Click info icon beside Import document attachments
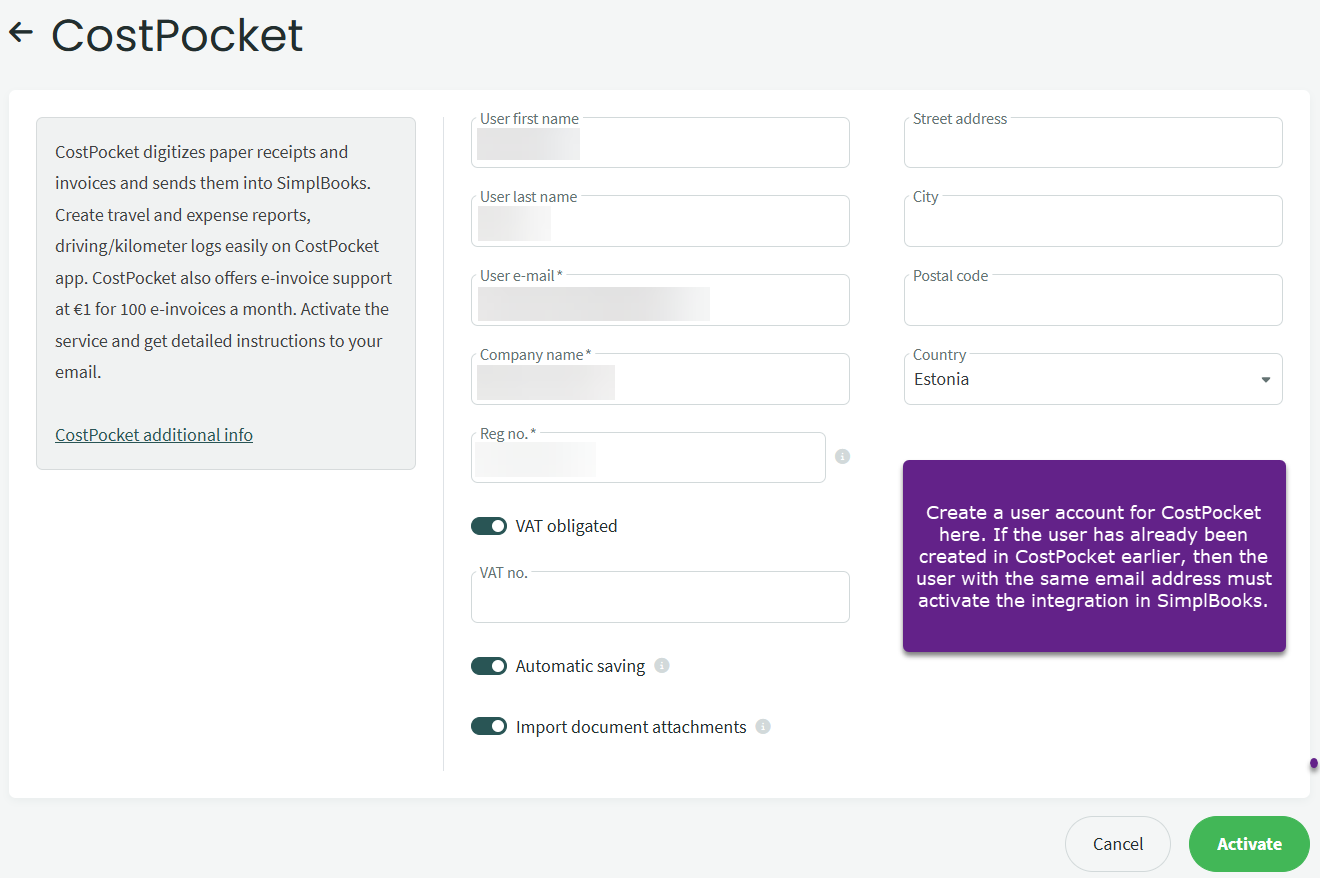The width and height of the screenshot is (1320, 878). (x=763, y=727)
